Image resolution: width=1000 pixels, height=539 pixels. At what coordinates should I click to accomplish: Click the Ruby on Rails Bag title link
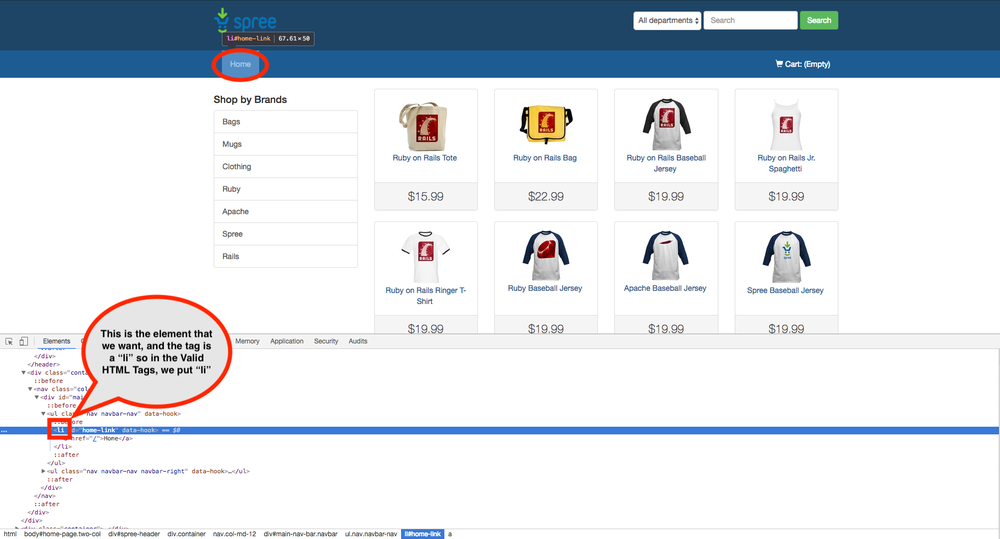pos(545,158)
